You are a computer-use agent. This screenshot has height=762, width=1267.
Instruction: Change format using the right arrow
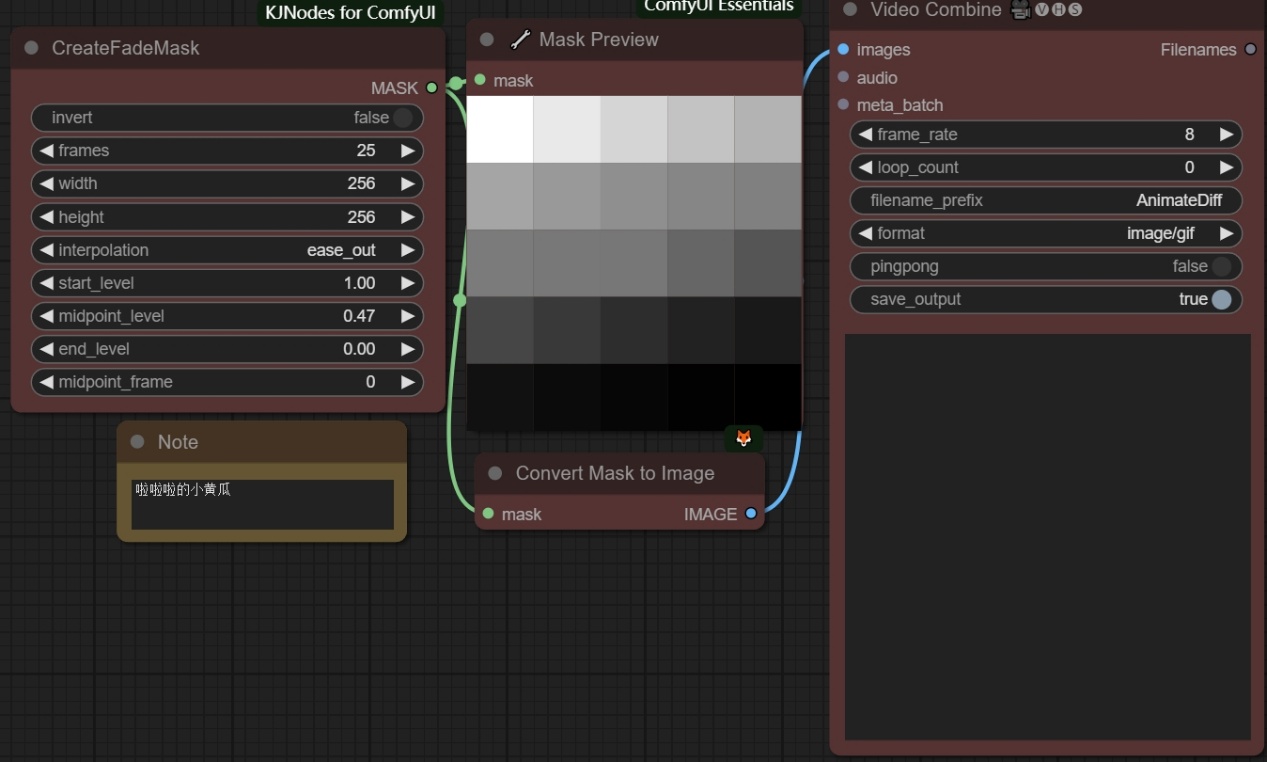click(1226, 233)
